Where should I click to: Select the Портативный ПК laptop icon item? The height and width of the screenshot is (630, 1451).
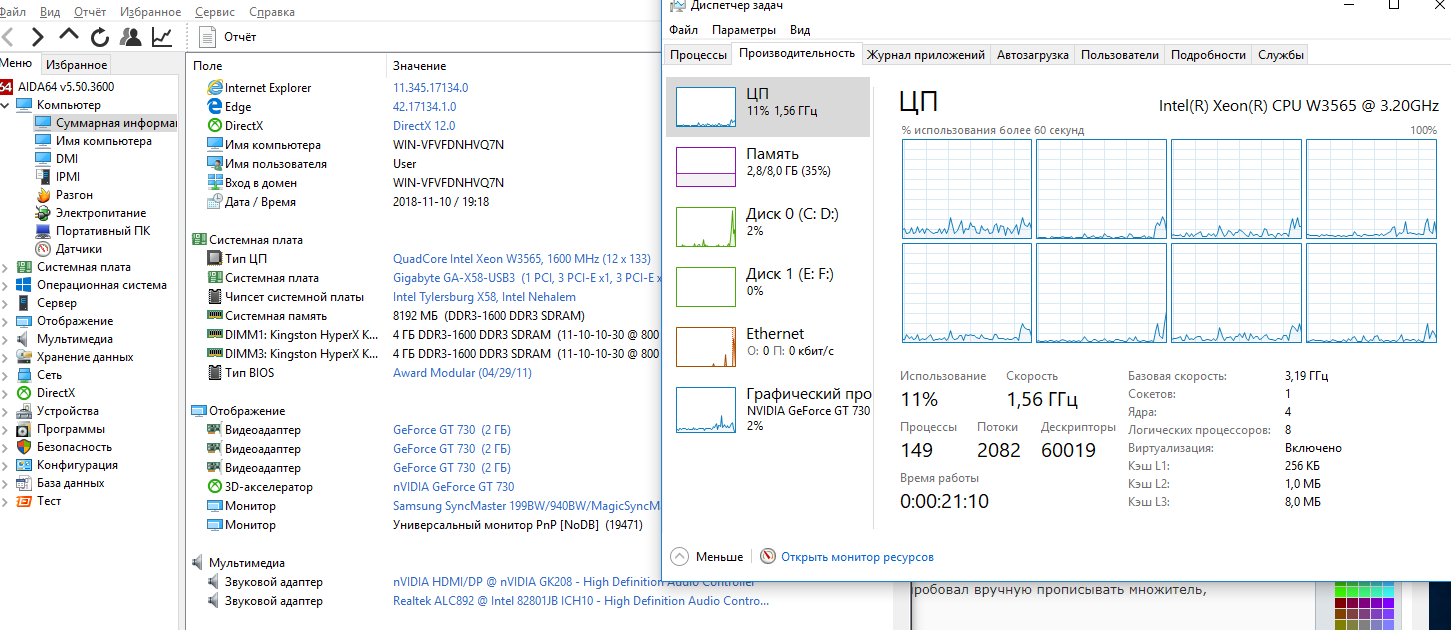pos(43,231)
